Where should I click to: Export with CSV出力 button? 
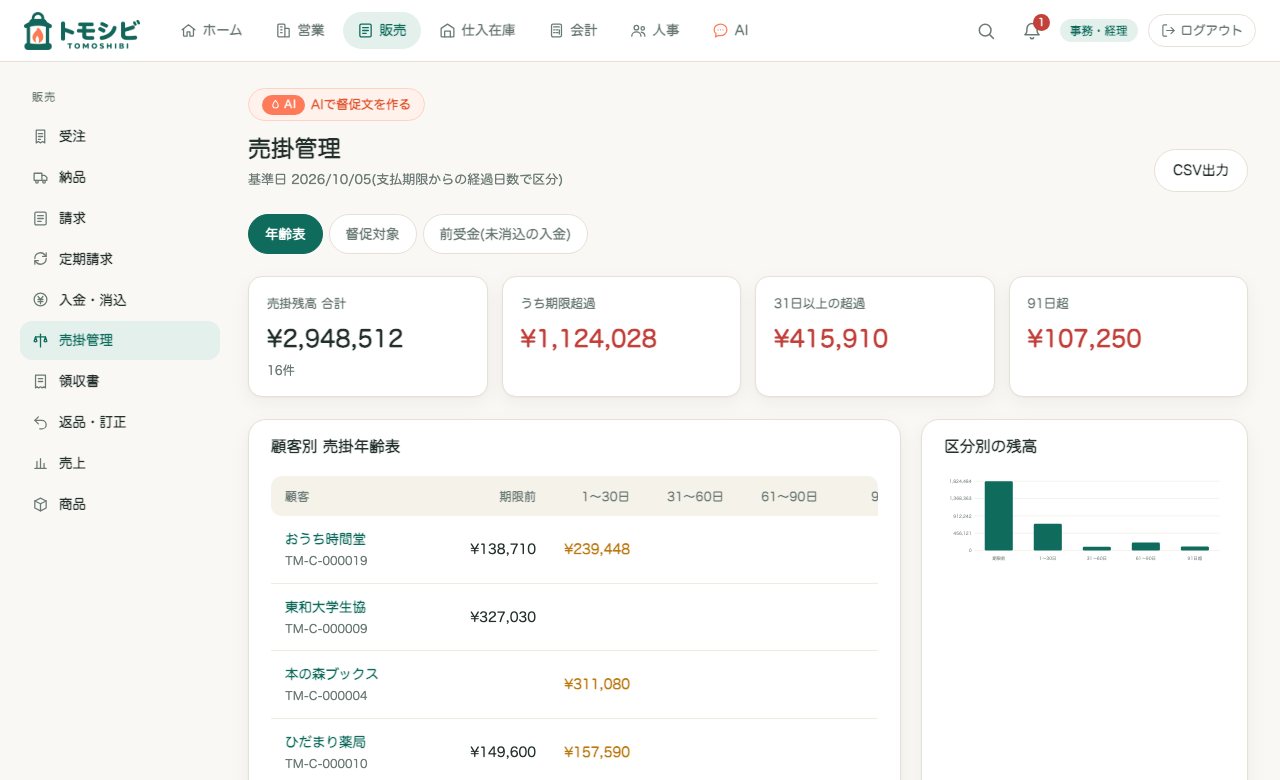point(1201,170)
